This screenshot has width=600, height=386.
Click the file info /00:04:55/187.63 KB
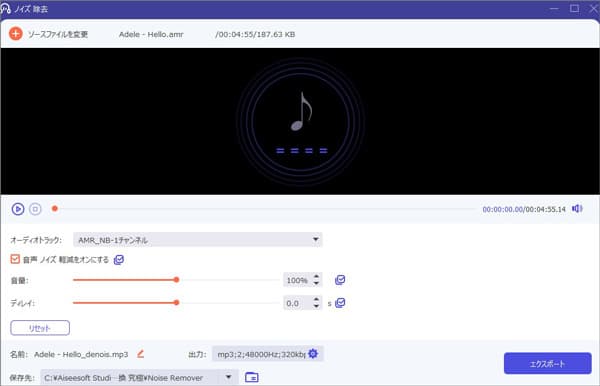click(x=255, y=34)
